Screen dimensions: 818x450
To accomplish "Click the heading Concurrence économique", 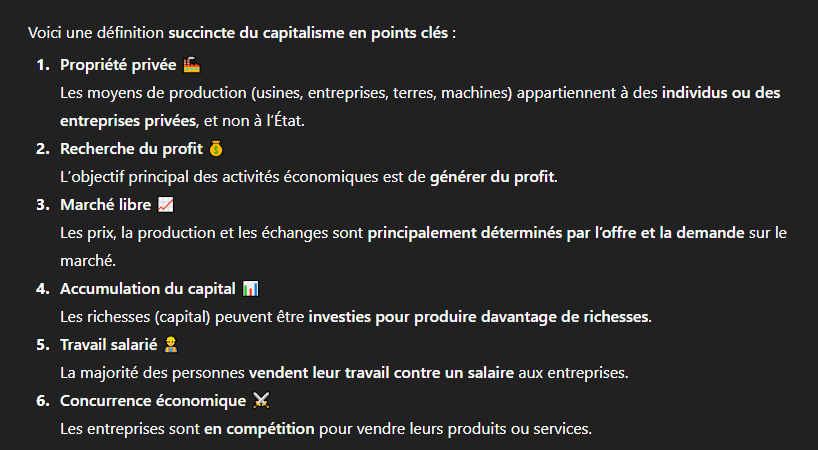I will 153,401.
